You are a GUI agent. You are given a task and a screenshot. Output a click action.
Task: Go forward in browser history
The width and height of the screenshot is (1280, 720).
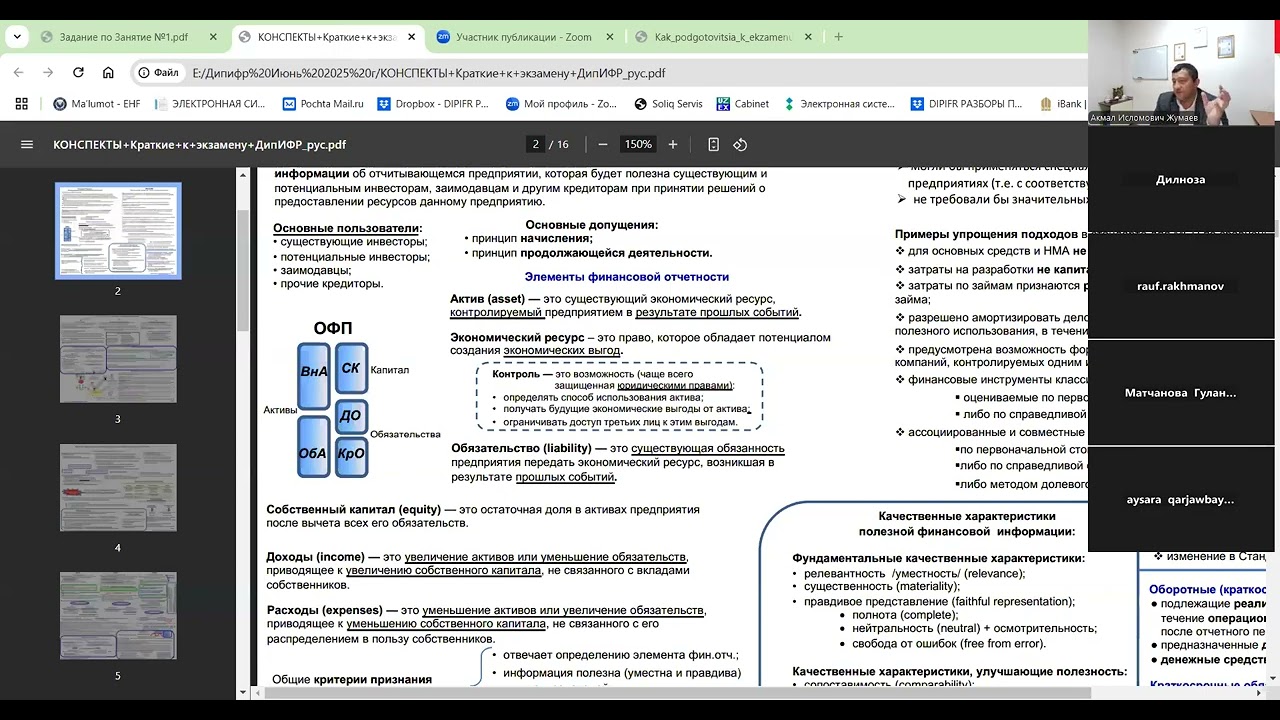pyautogui.click(x=48, y=73)
